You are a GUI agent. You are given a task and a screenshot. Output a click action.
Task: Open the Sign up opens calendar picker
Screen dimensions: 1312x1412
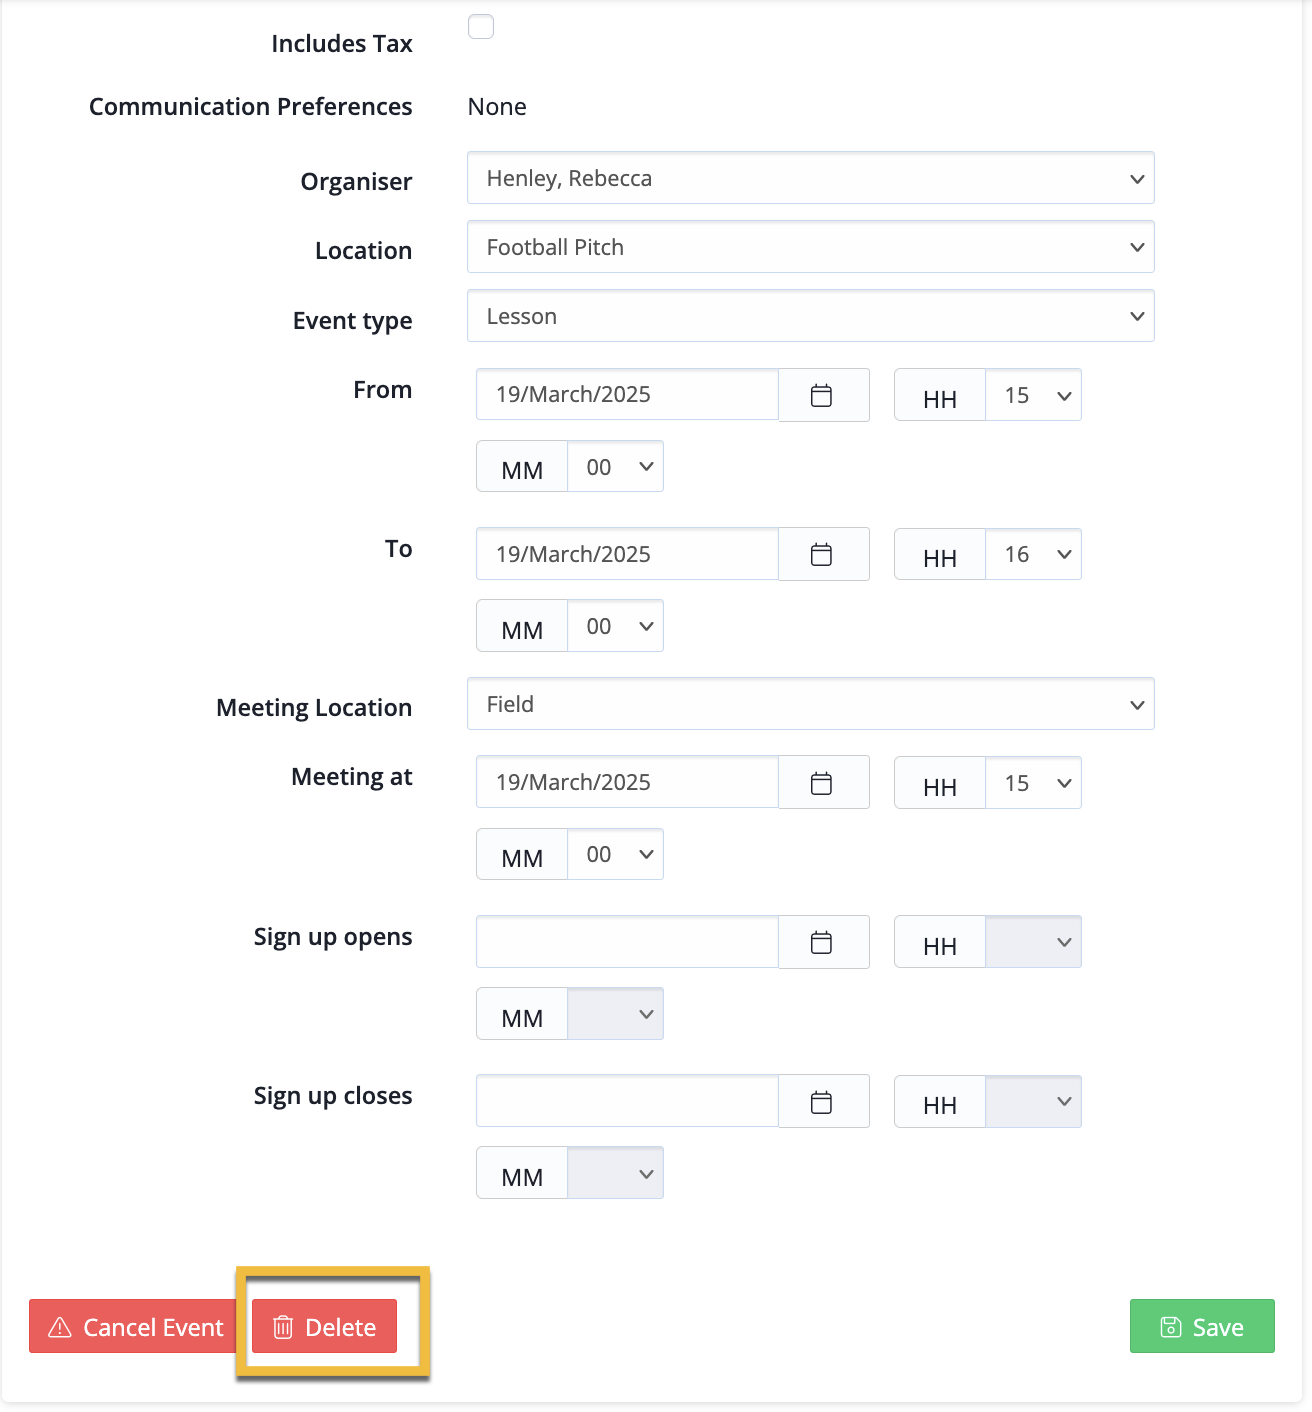822,942
